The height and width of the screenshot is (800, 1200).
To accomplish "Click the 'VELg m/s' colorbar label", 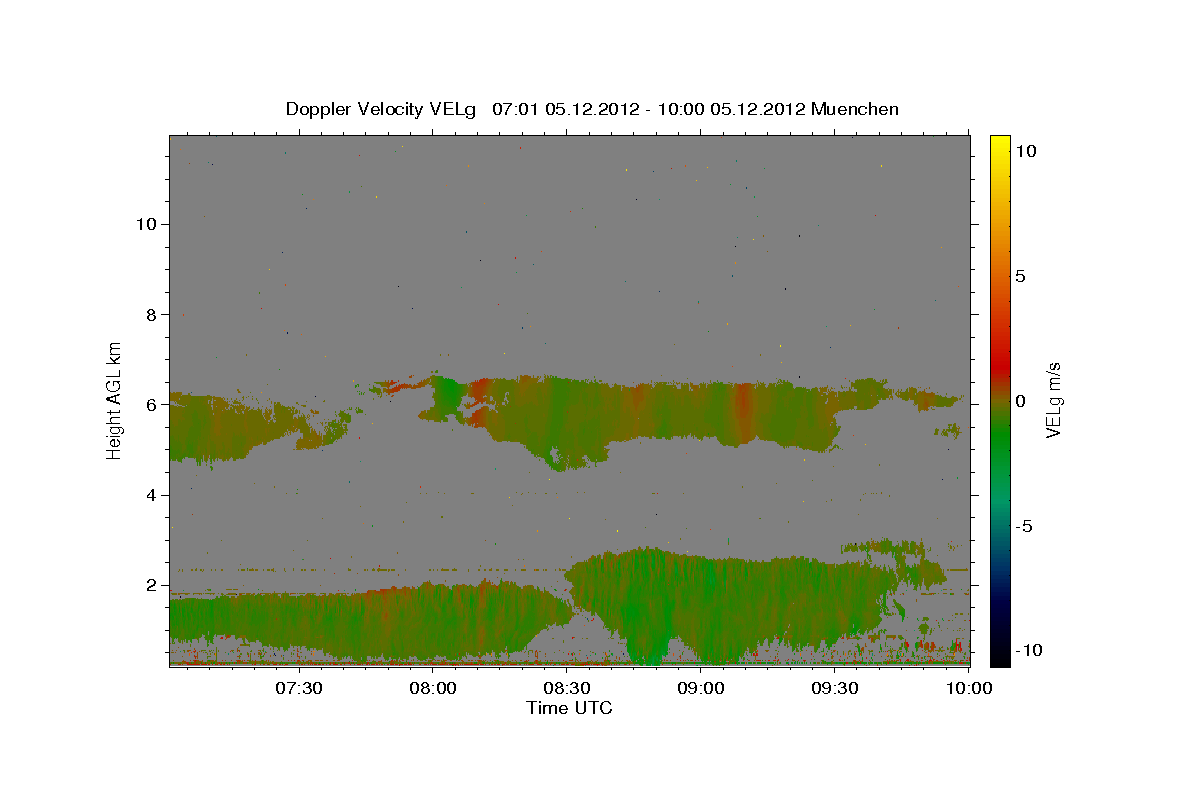I will 1053,399.
